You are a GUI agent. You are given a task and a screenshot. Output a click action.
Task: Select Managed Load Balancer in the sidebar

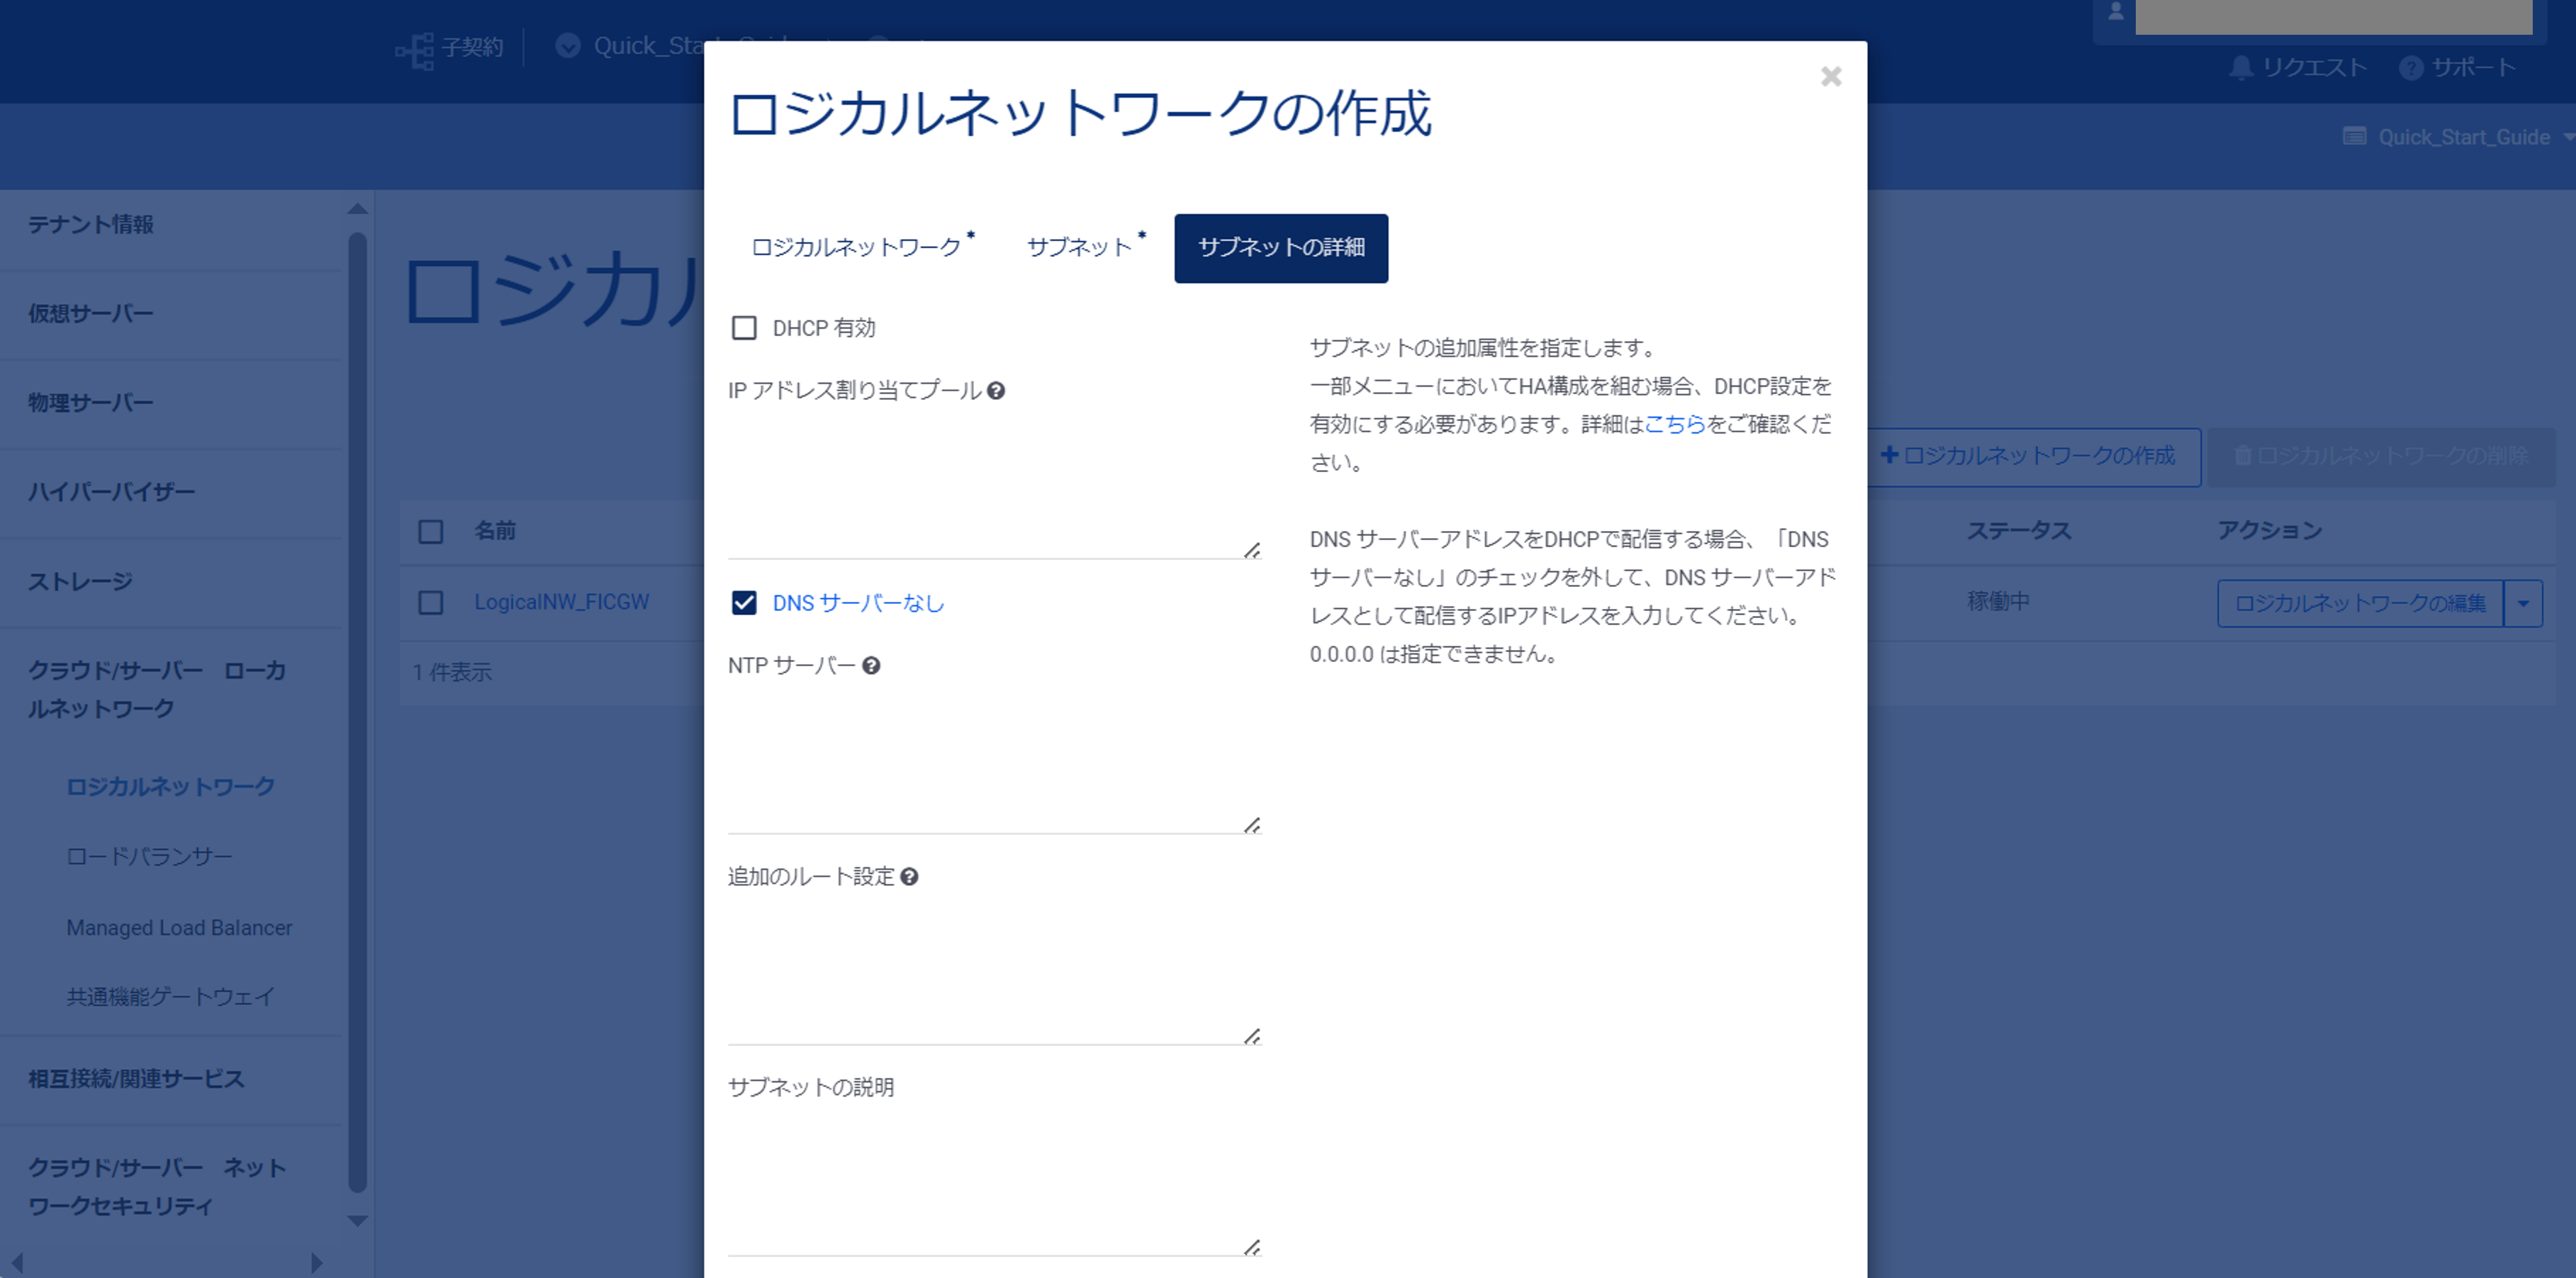180,927
